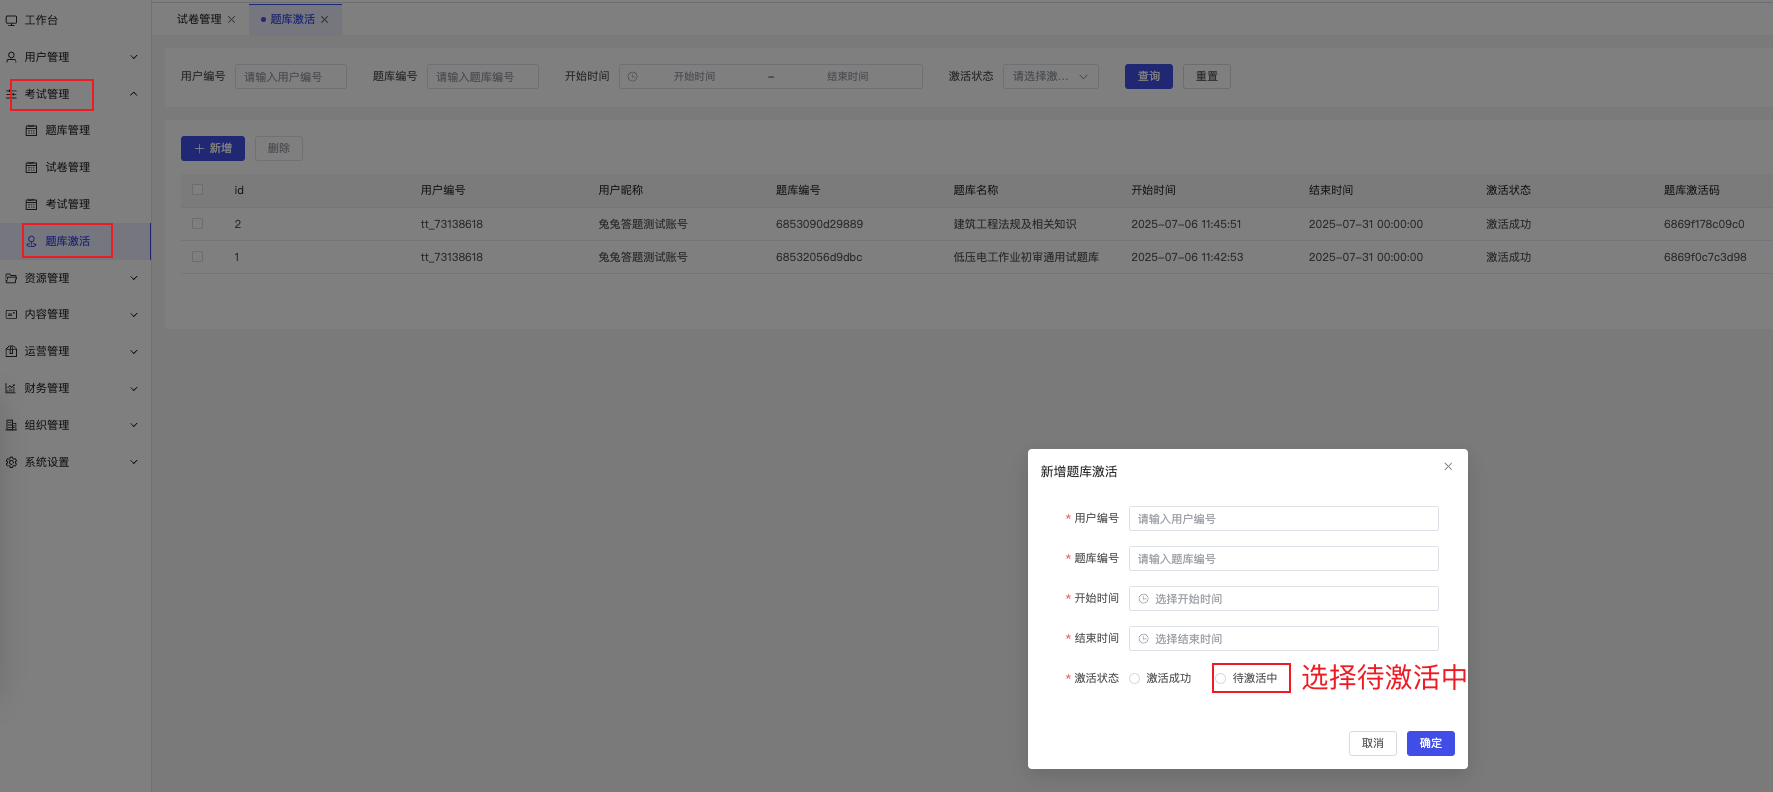
Task: Close the 新增题库激活 dialog with X
Action: (x=1448, y=467)
